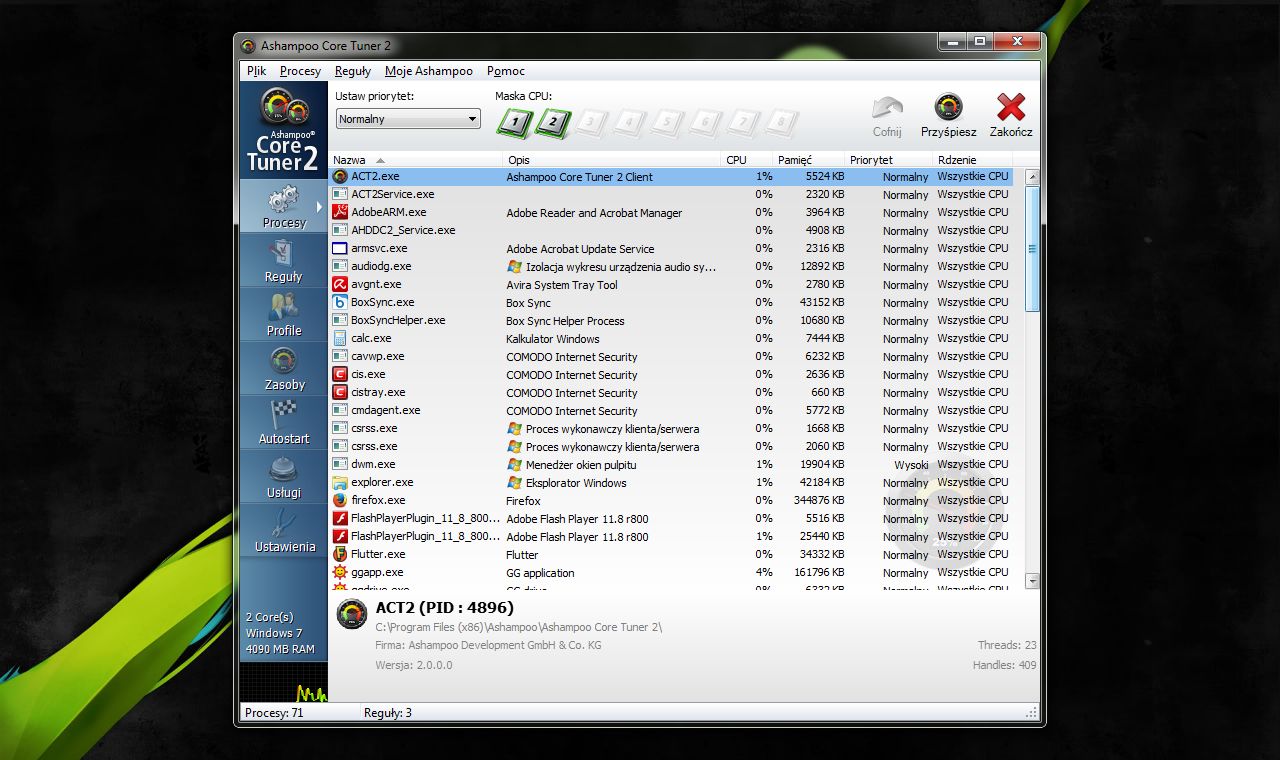Select the BoxSyncHelper.exe process row

(x=671, y=320)
